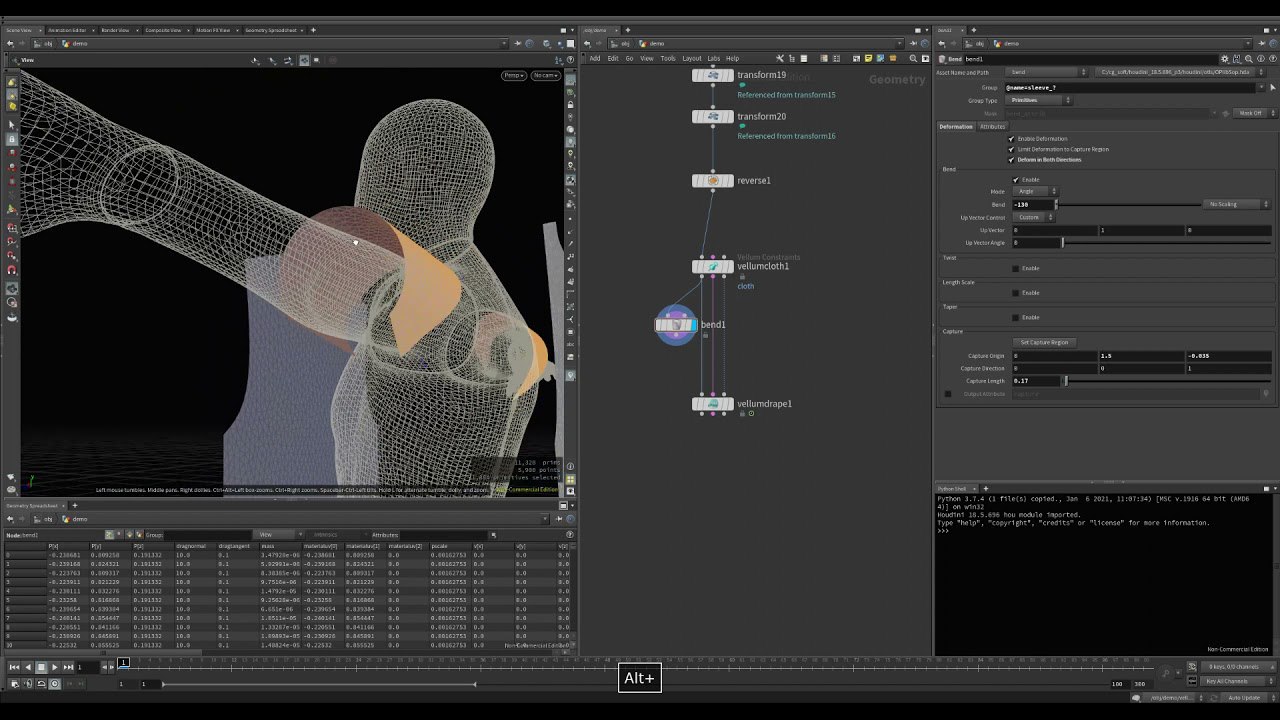1280x720 pixels.
Task: Select the vellumdrape1 node in network
Action: pos(713,404)
